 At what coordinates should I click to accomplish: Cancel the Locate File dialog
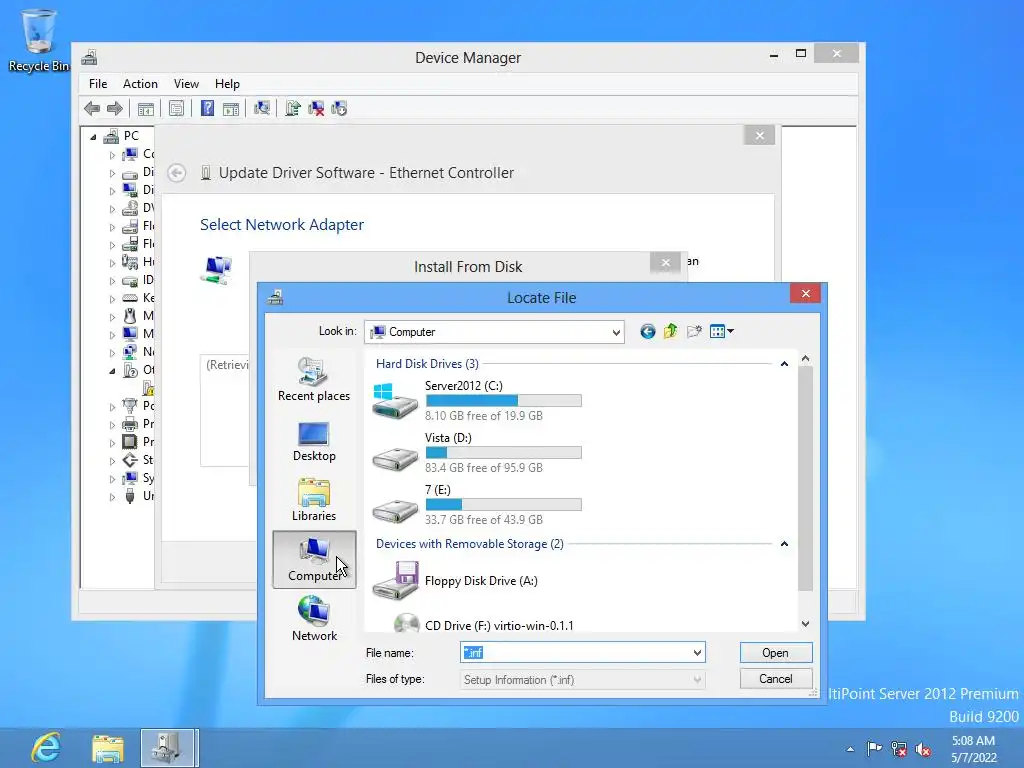(776, 679)
